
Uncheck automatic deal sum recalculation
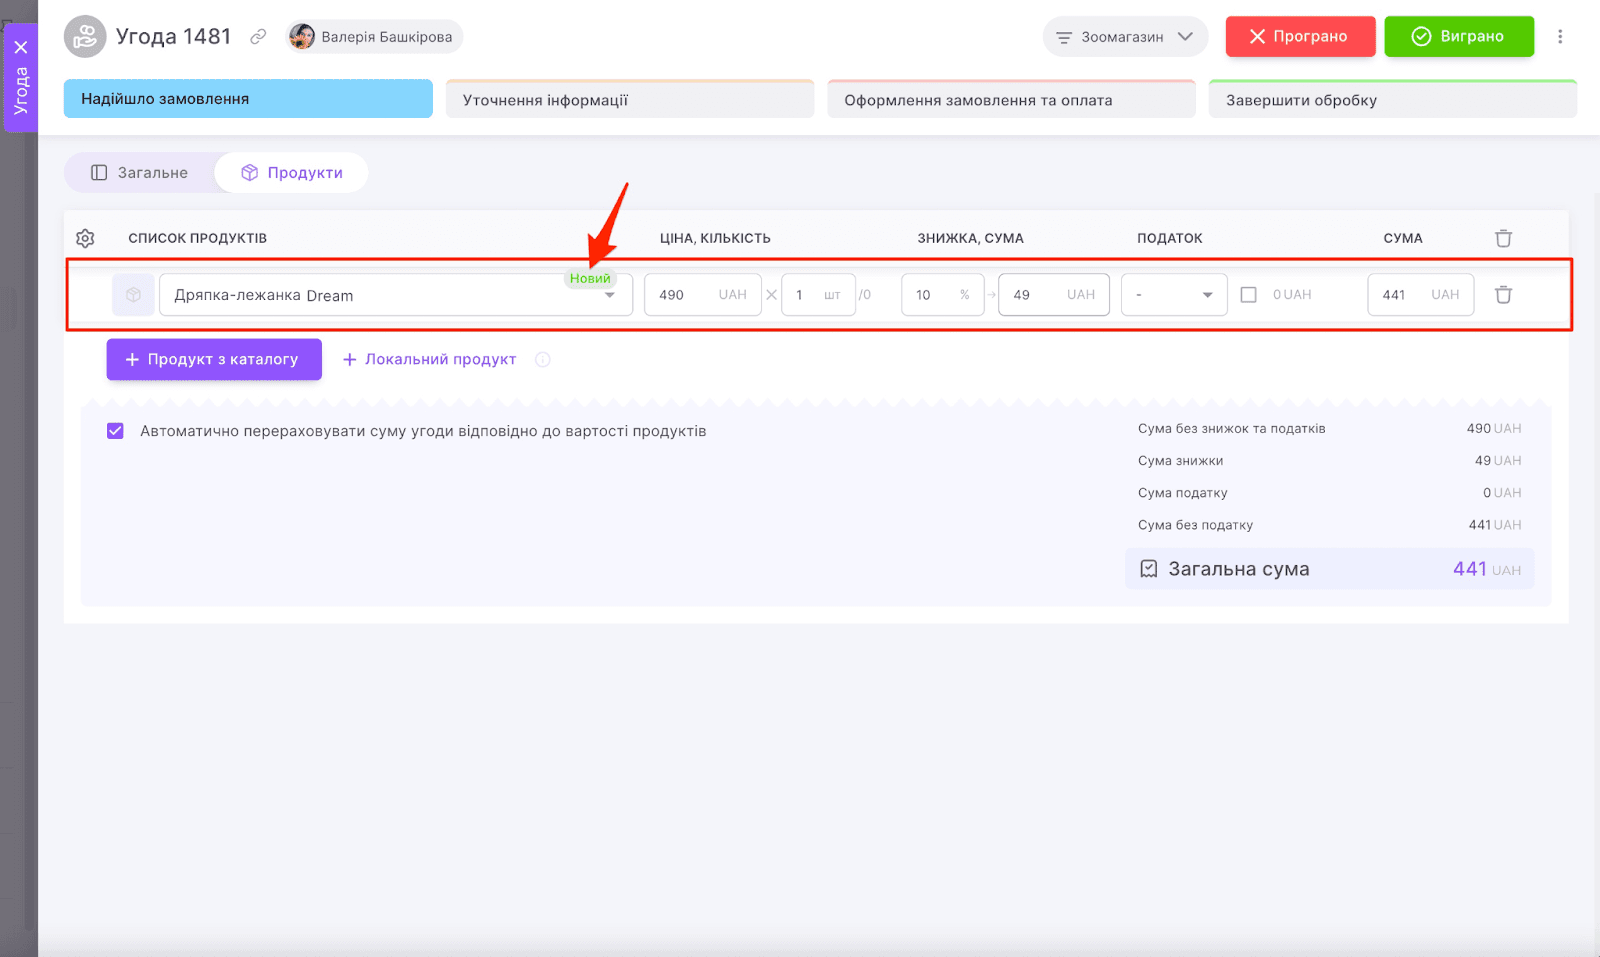pyautogui.click(x=115, y=431)
